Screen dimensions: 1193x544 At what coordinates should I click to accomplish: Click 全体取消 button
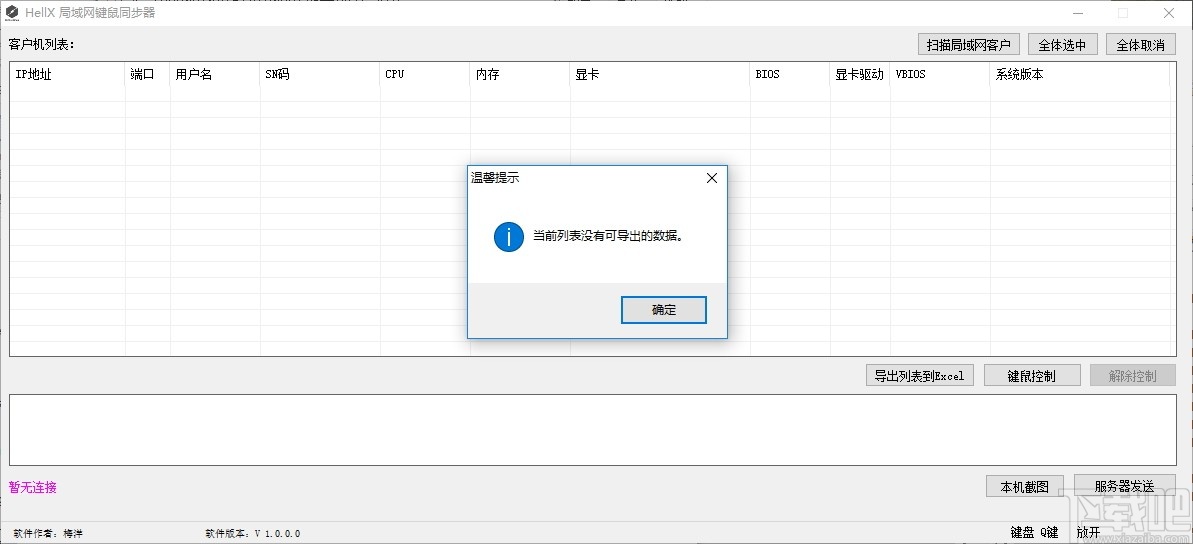pos(1141,45)
